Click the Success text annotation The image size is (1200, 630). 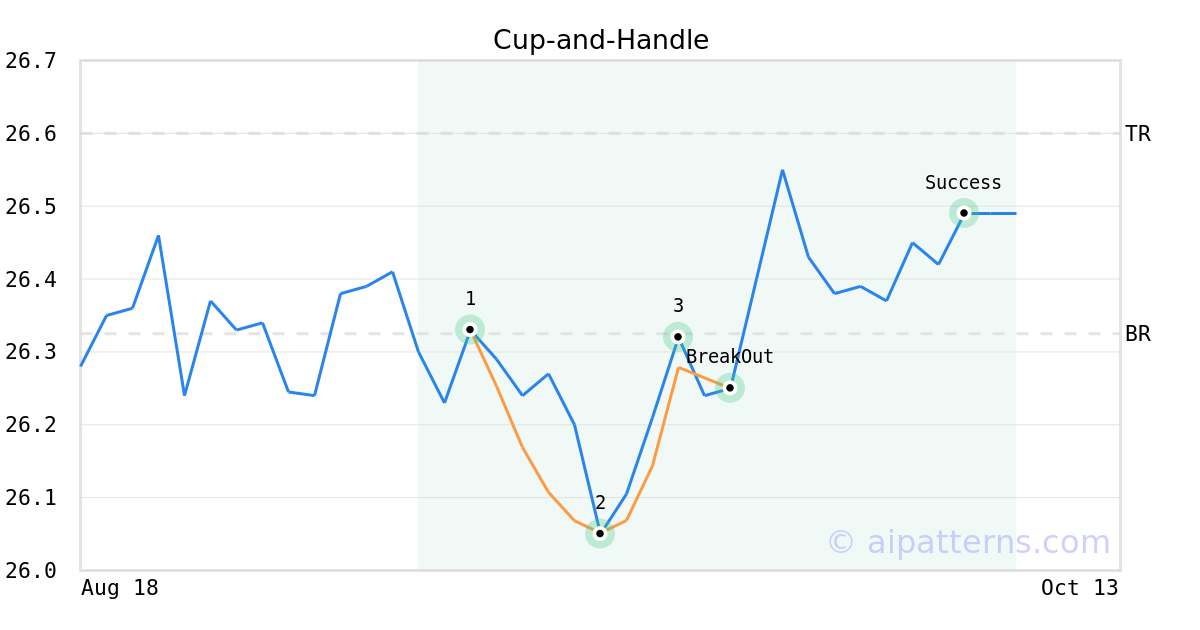963,183
